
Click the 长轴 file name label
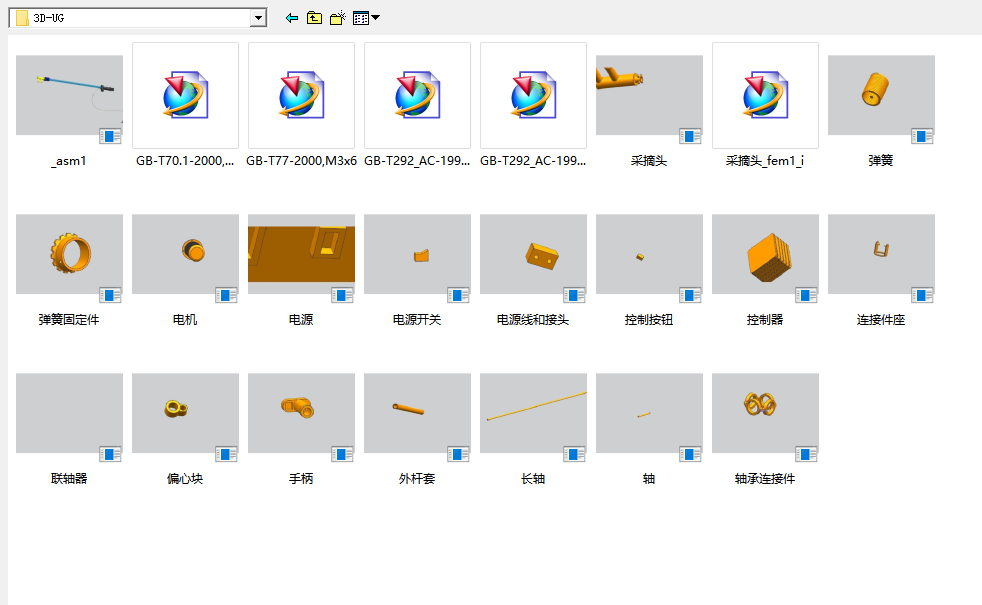(533, 479)
